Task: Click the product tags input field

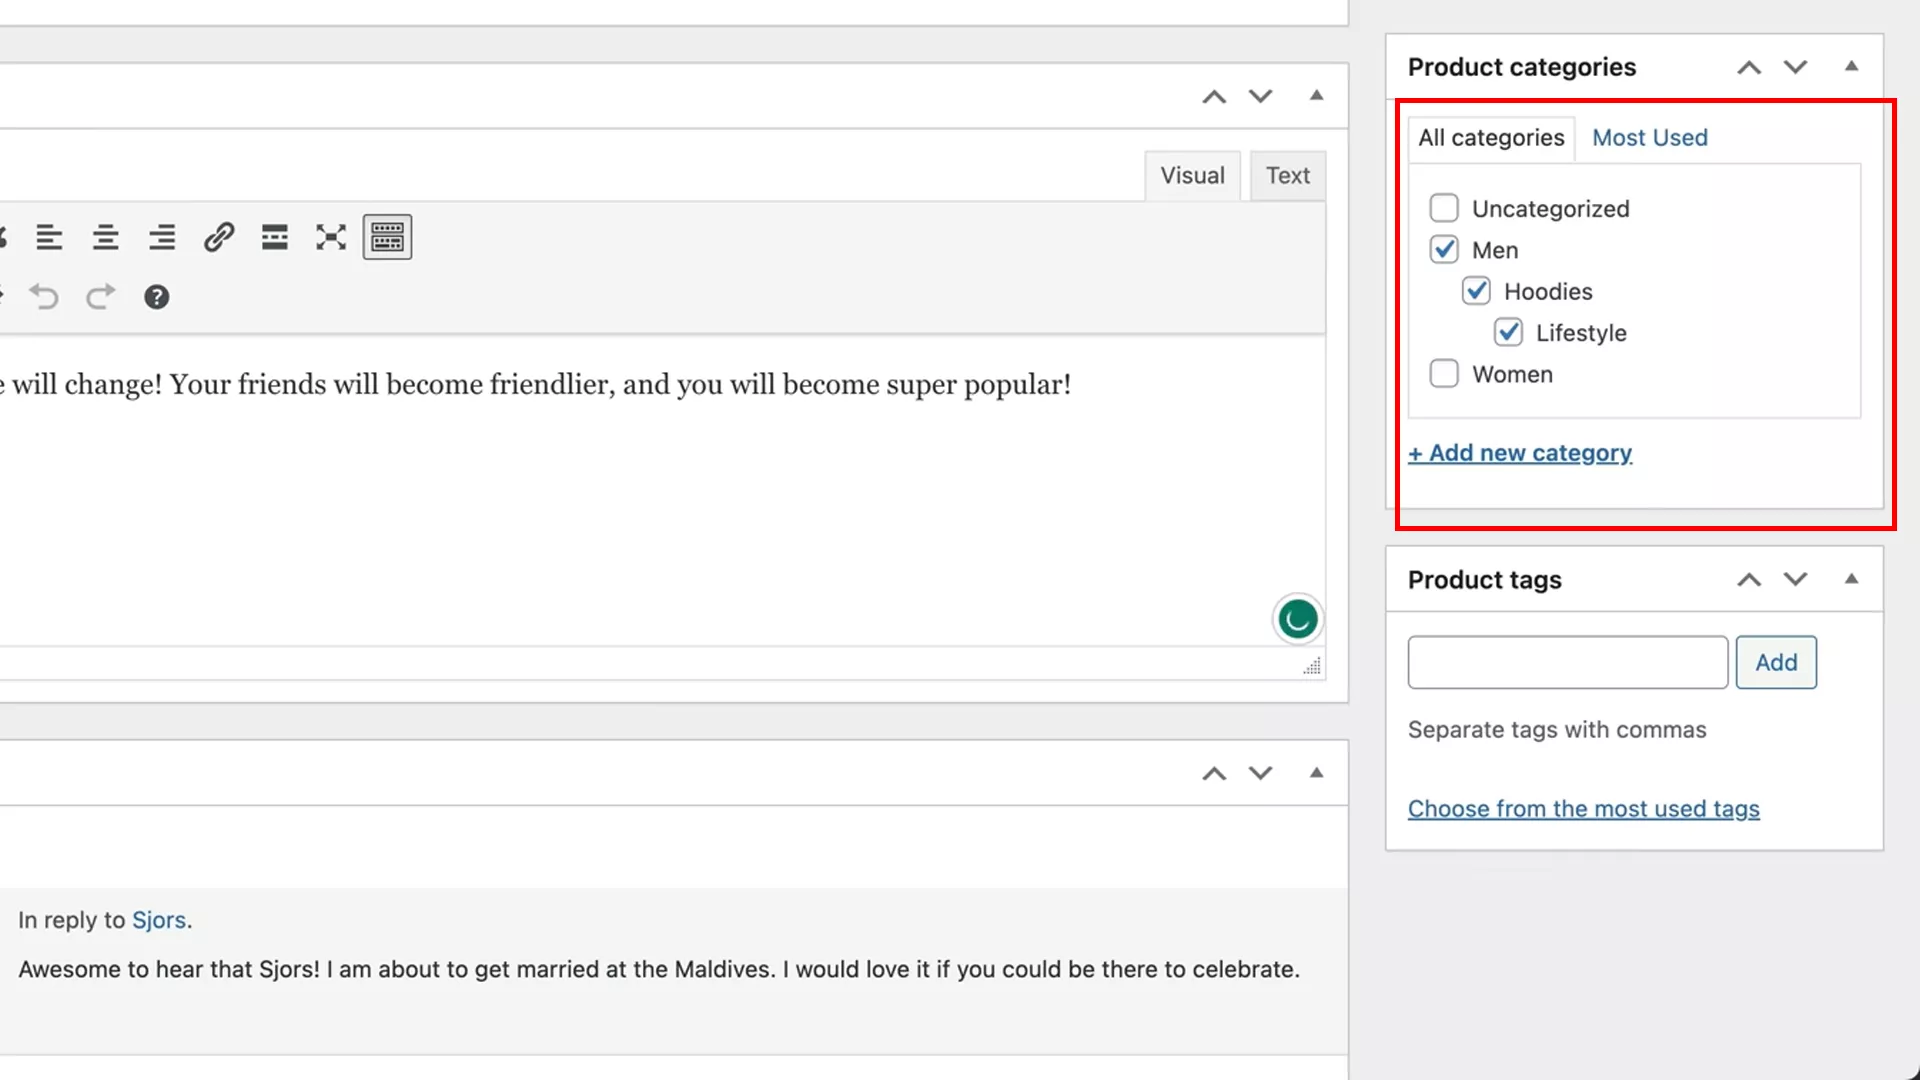Action: (1566, 662)
